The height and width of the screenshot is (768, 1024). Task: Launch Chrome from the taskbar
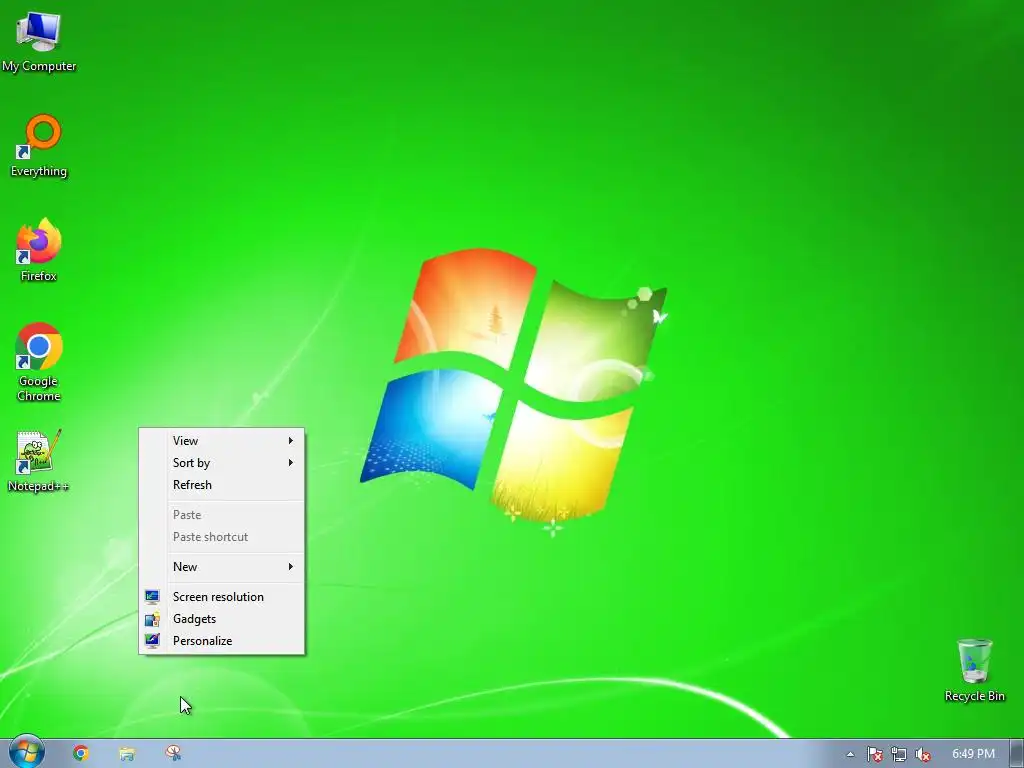click(x=81, y=754)
